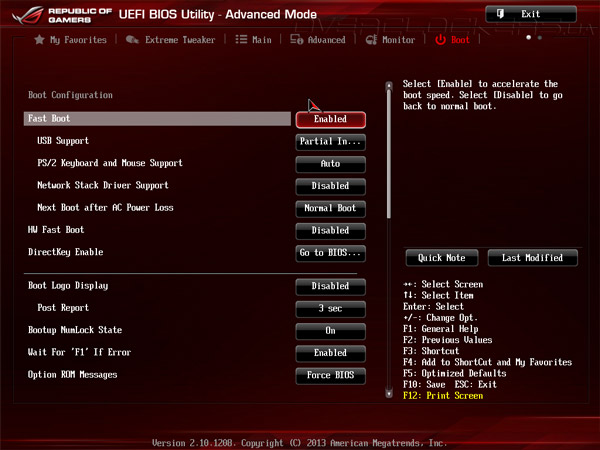This screenshot has width=600, height=450.
Task: Click the F5: Optimized Defaults hint
Action: point(455,373)
